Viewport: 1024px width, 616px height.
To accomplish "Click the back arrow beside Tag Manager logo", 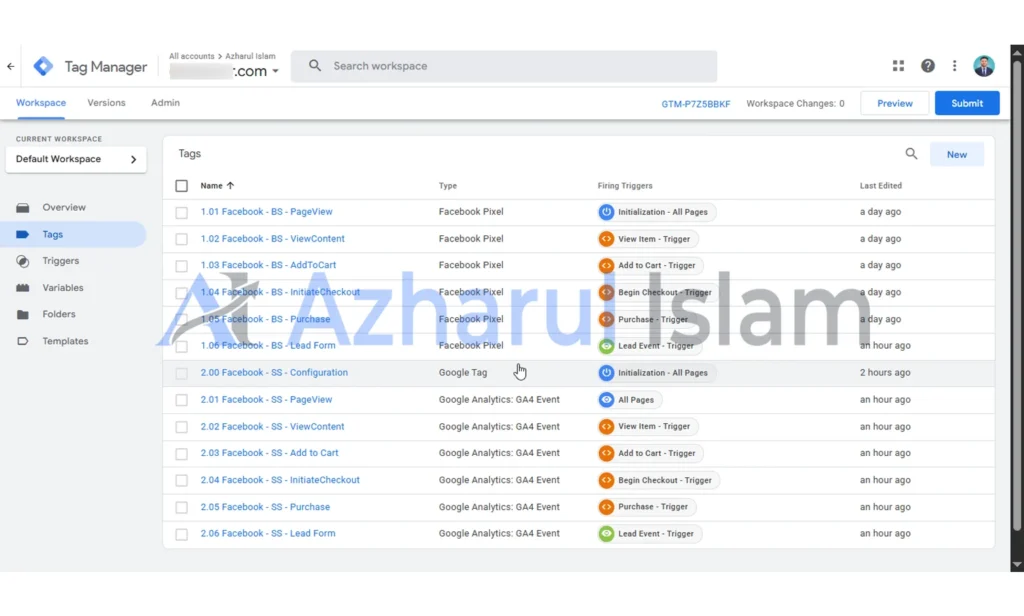I will point(10,66).
